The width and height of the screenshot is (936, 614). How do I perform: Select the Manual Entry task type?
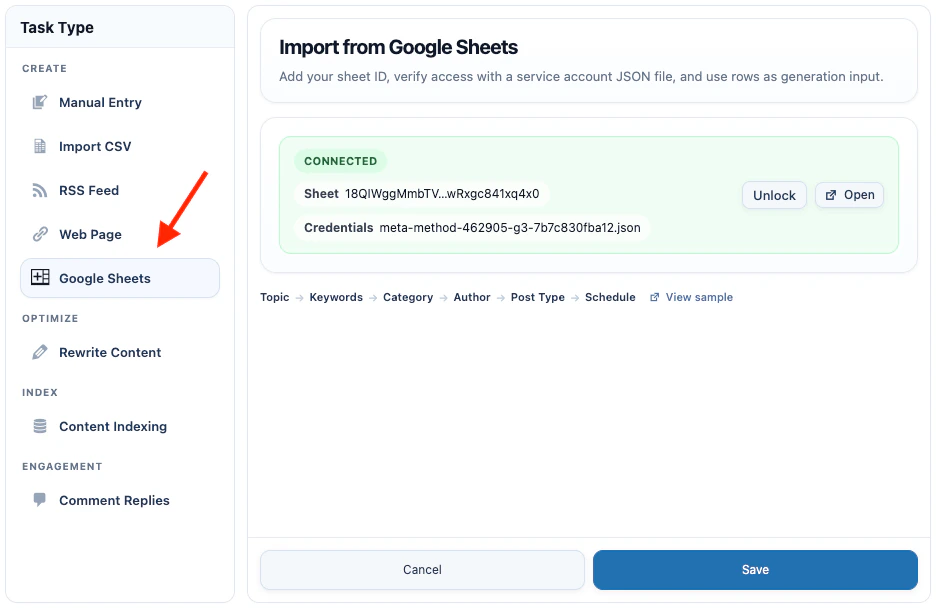pyautogui.click(x=120, y=103)
